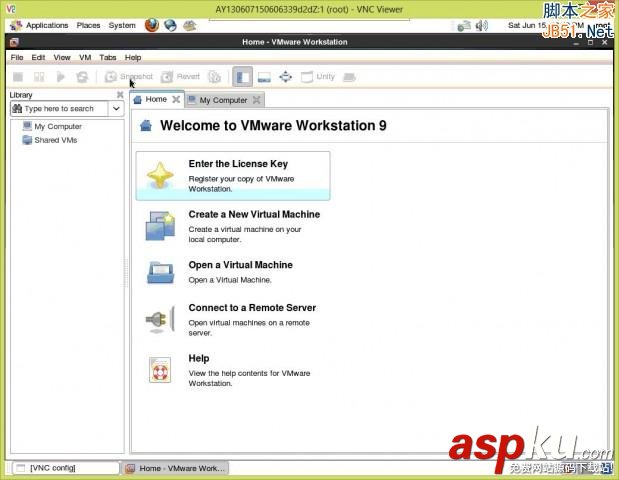
Task: Open the Places menu in top panel
Action: 88,25
